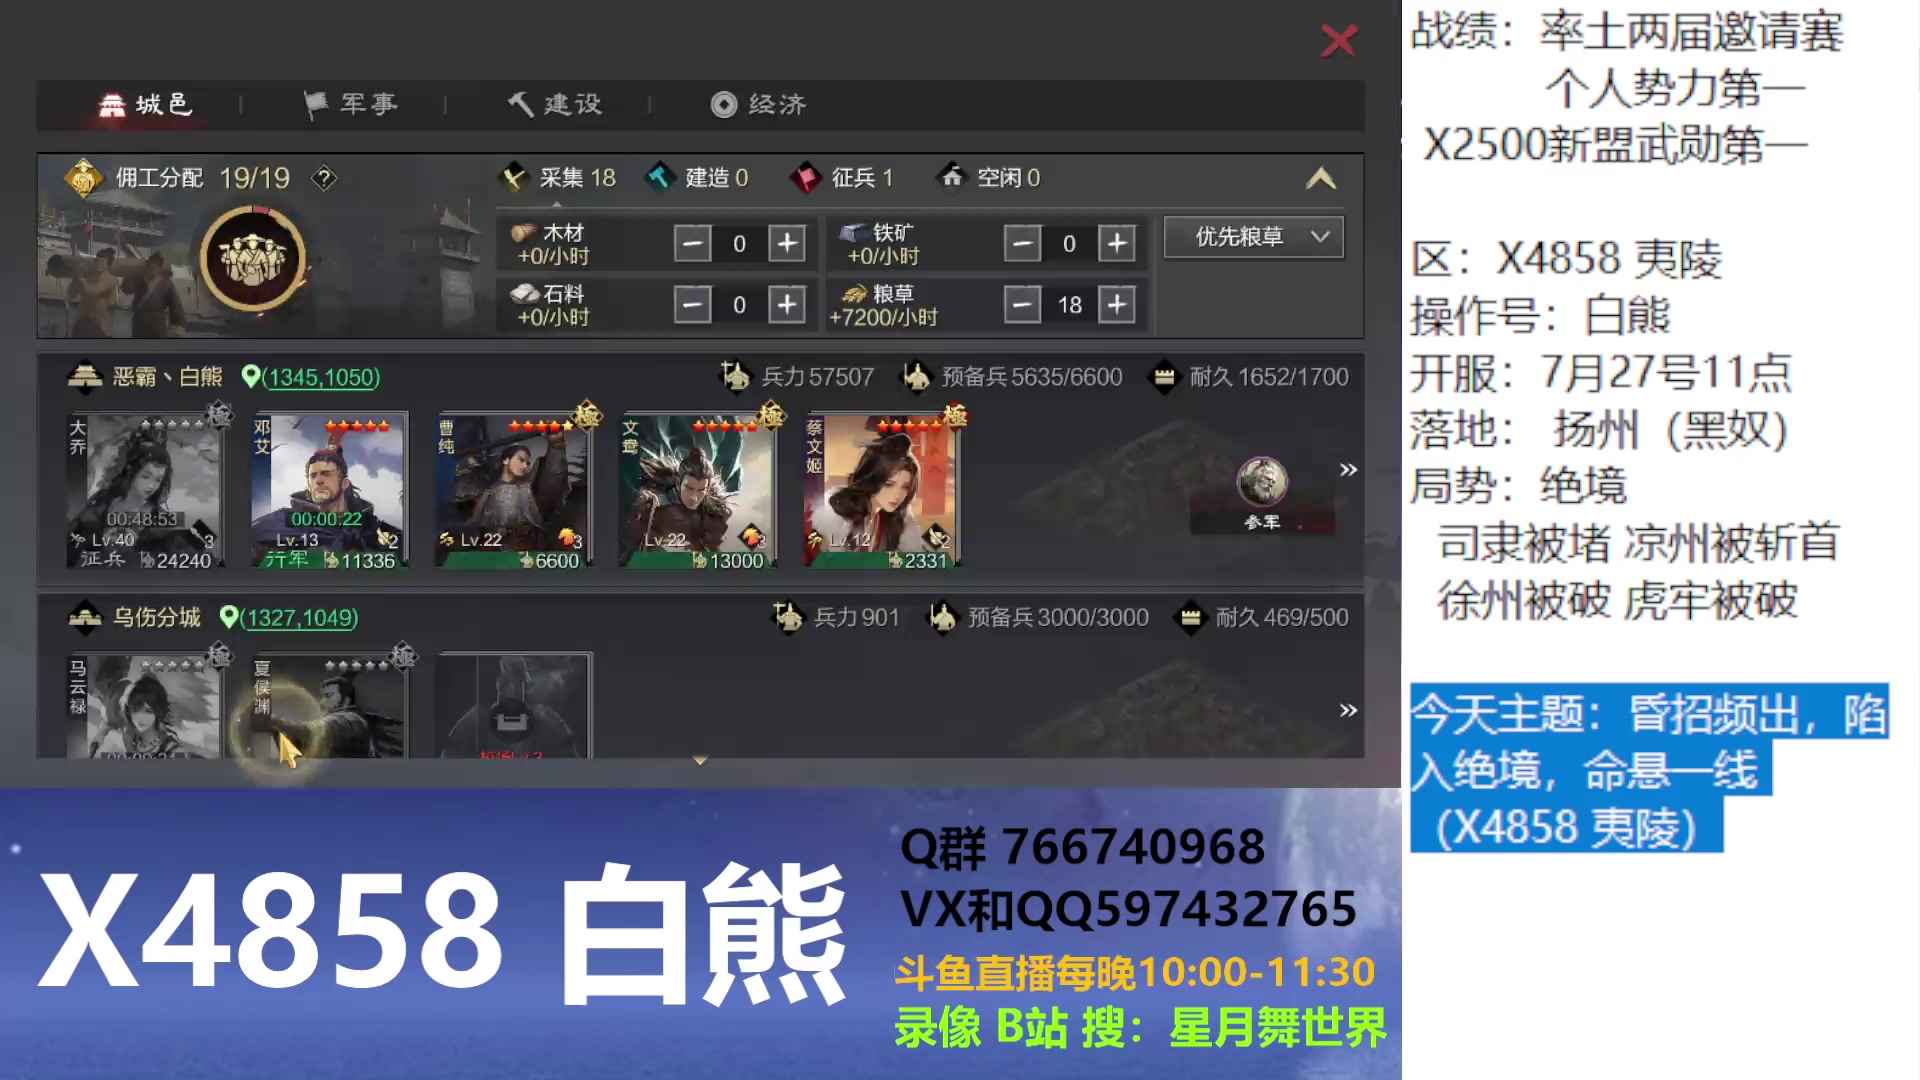Open the 军事 tab
Viewport: 1920px width, 1080px height.
click(x=351, y=104)
